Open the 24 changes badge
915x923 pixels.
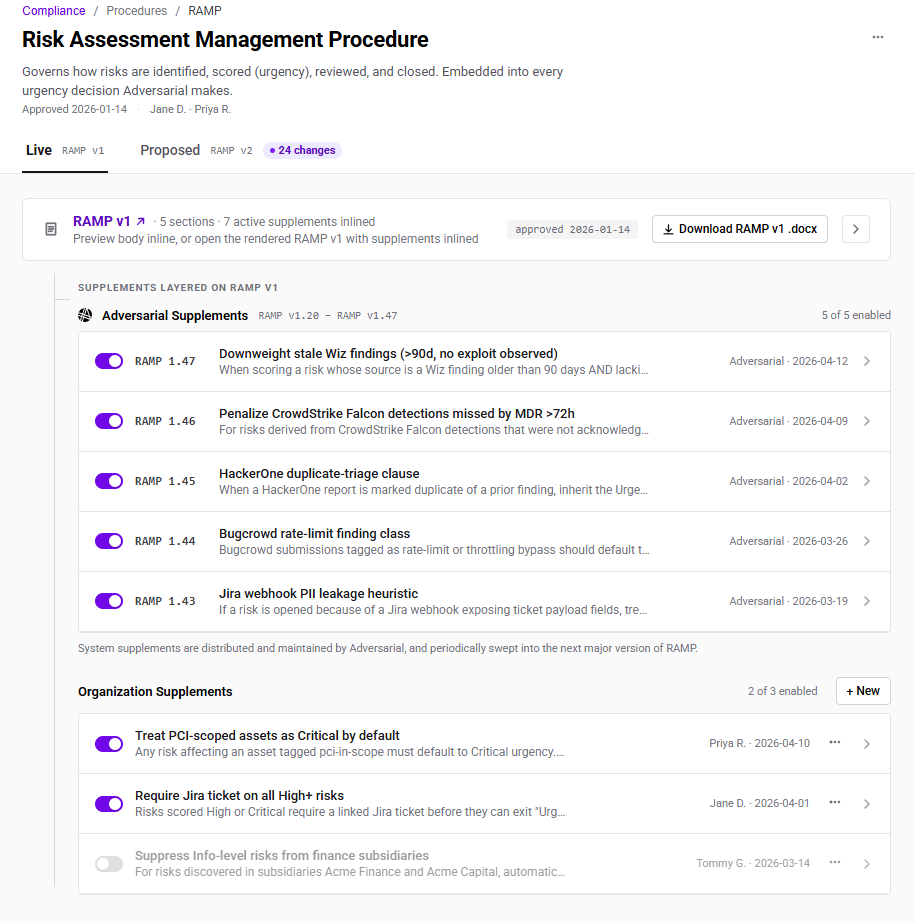coord(302,151)
